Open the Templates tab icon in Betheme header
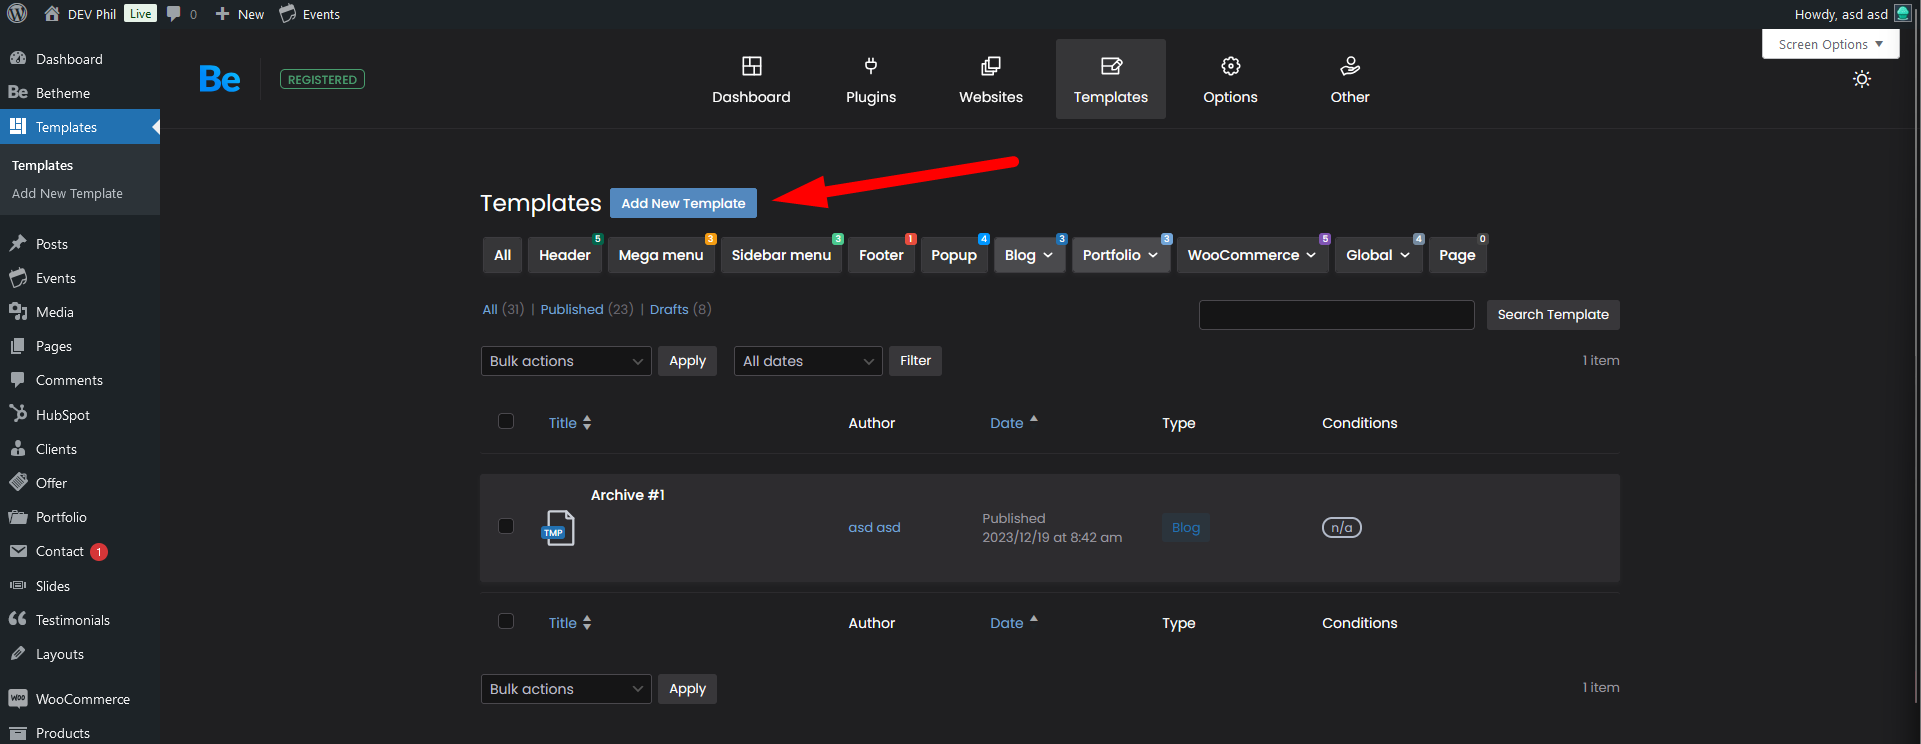 click(x=1111, y=66)
